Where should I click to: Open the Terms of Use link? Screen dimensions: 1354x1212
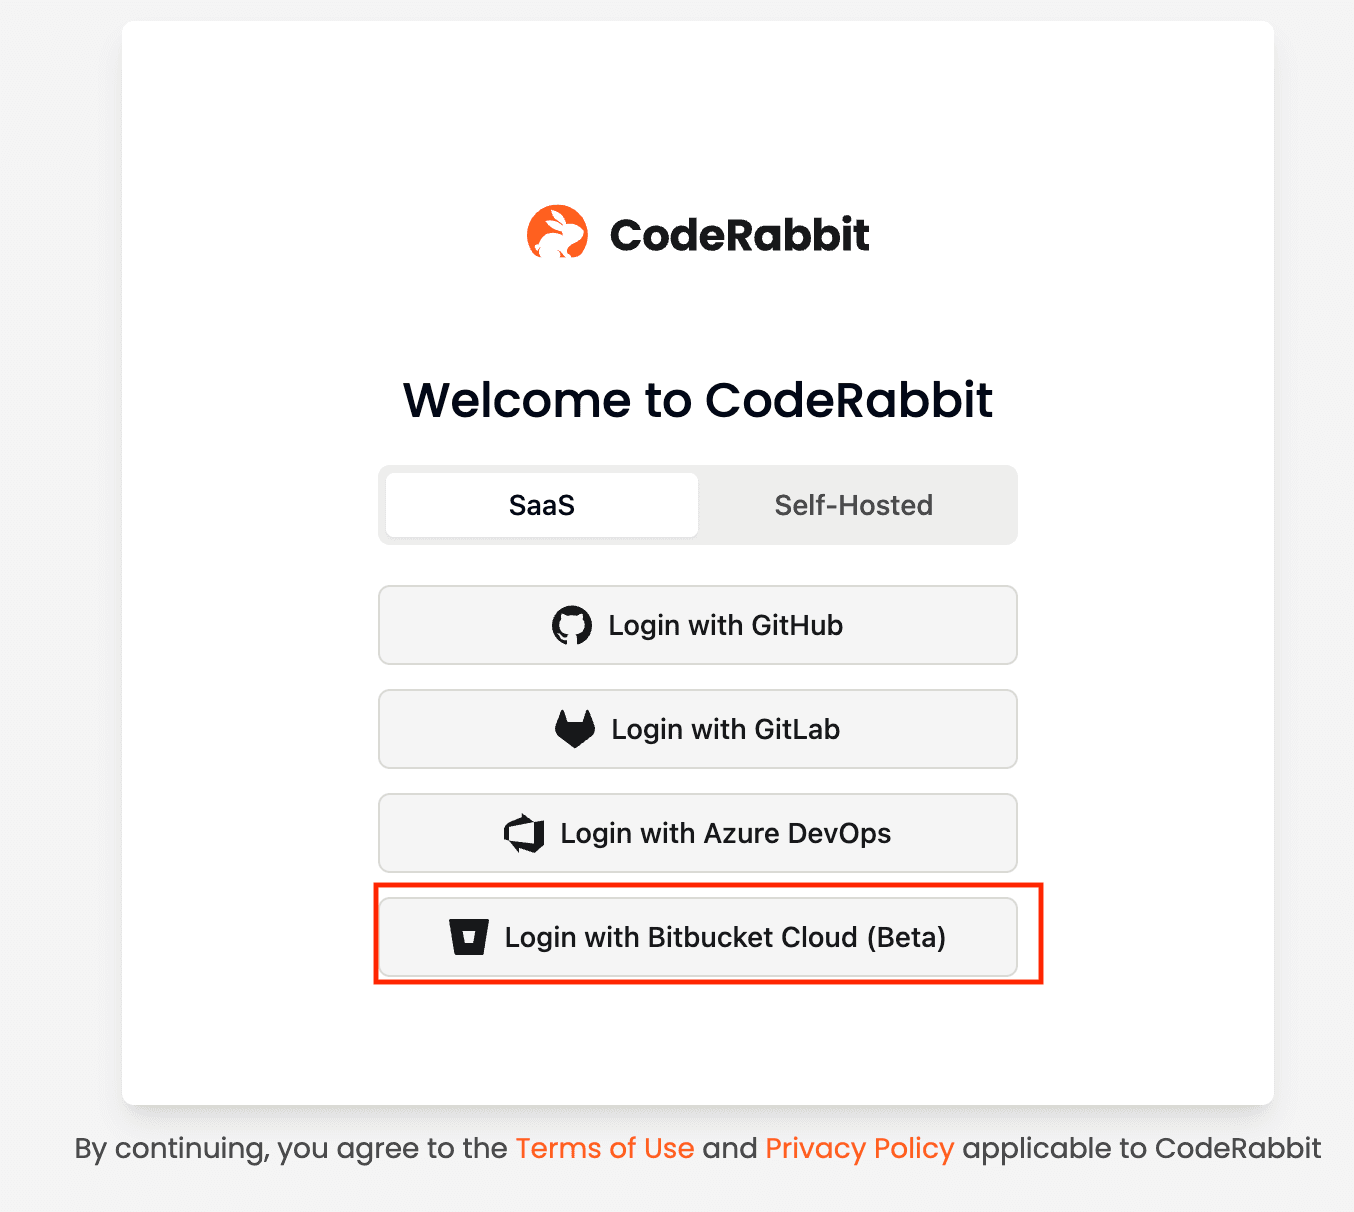click(x=605, y=1148)
